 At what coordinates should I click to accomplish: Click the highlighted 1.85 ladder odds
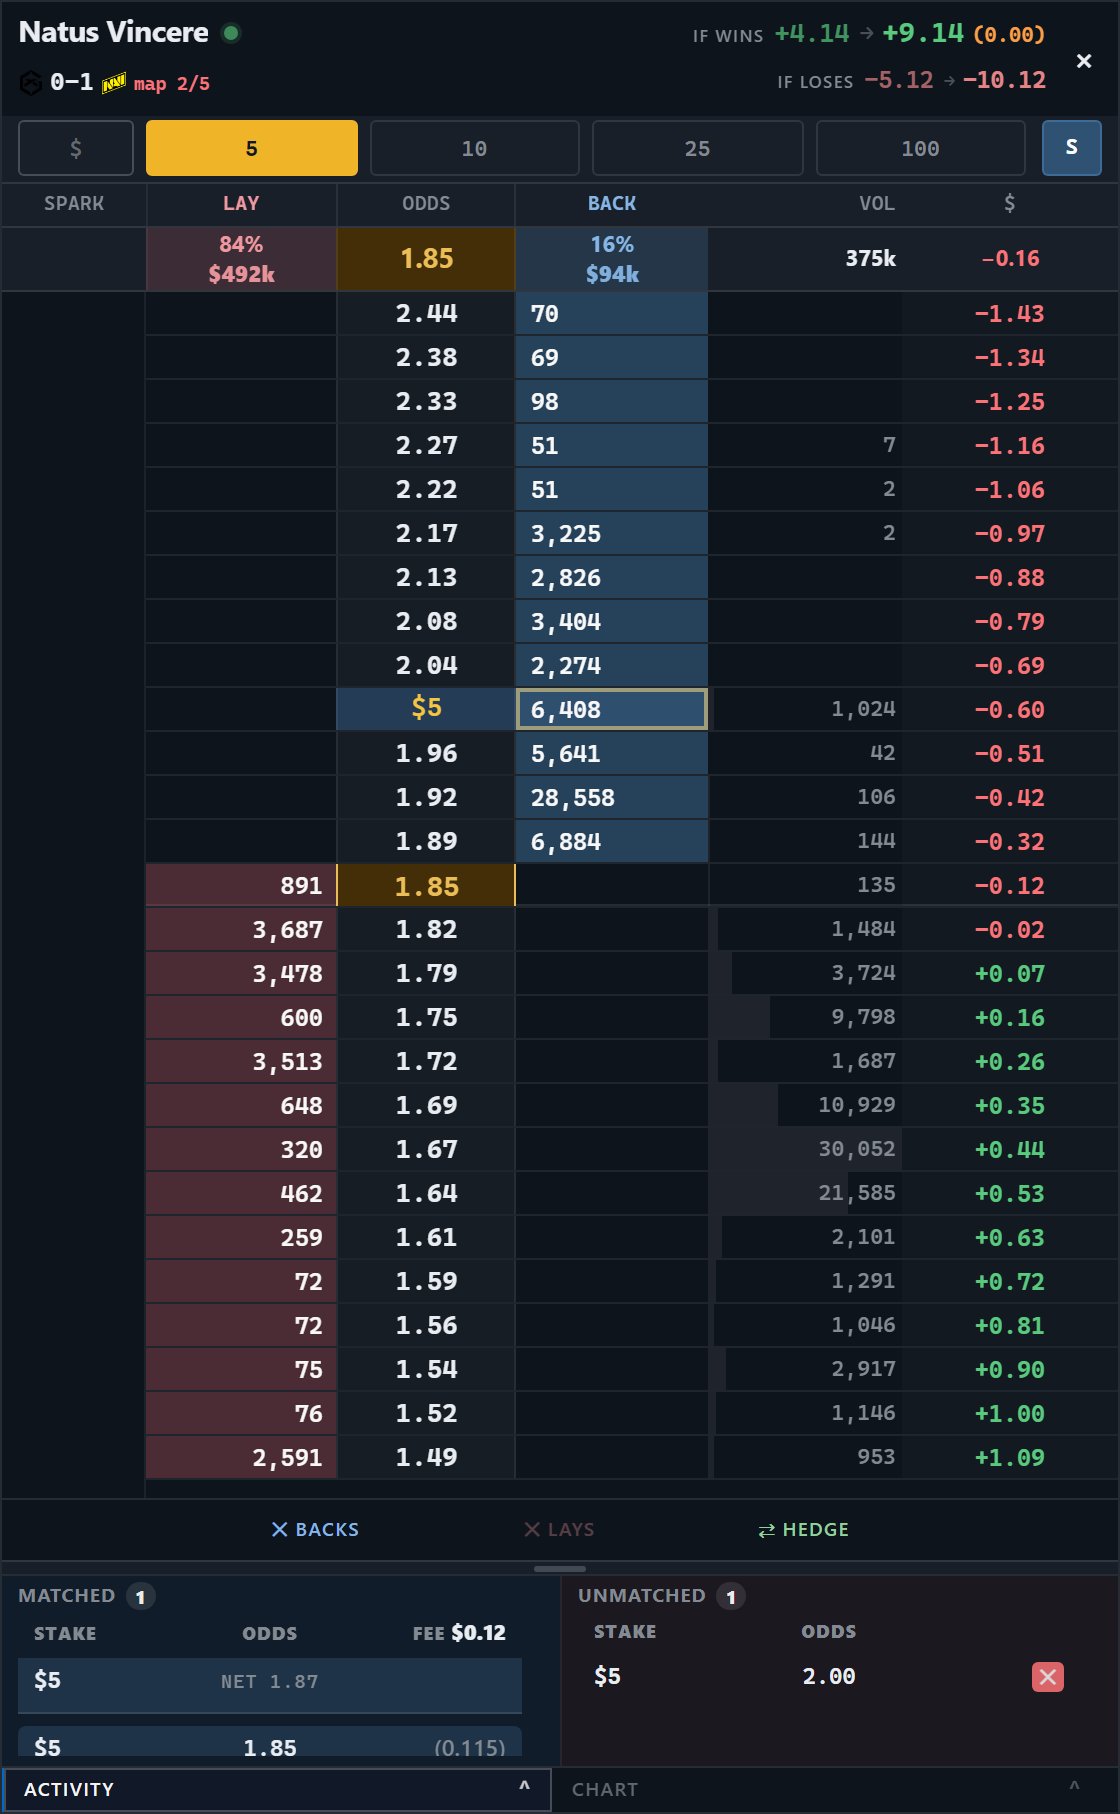[426, 886]
